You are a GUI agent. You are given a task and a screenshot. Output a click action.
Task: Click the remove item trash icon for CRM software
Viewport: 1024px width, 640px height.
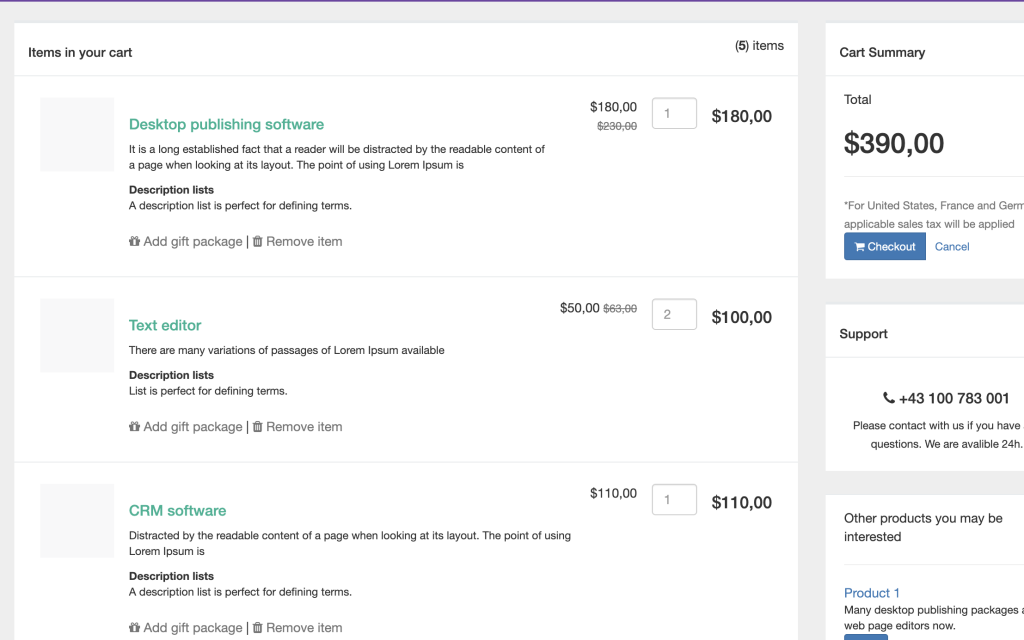click(x=259, y=627)
